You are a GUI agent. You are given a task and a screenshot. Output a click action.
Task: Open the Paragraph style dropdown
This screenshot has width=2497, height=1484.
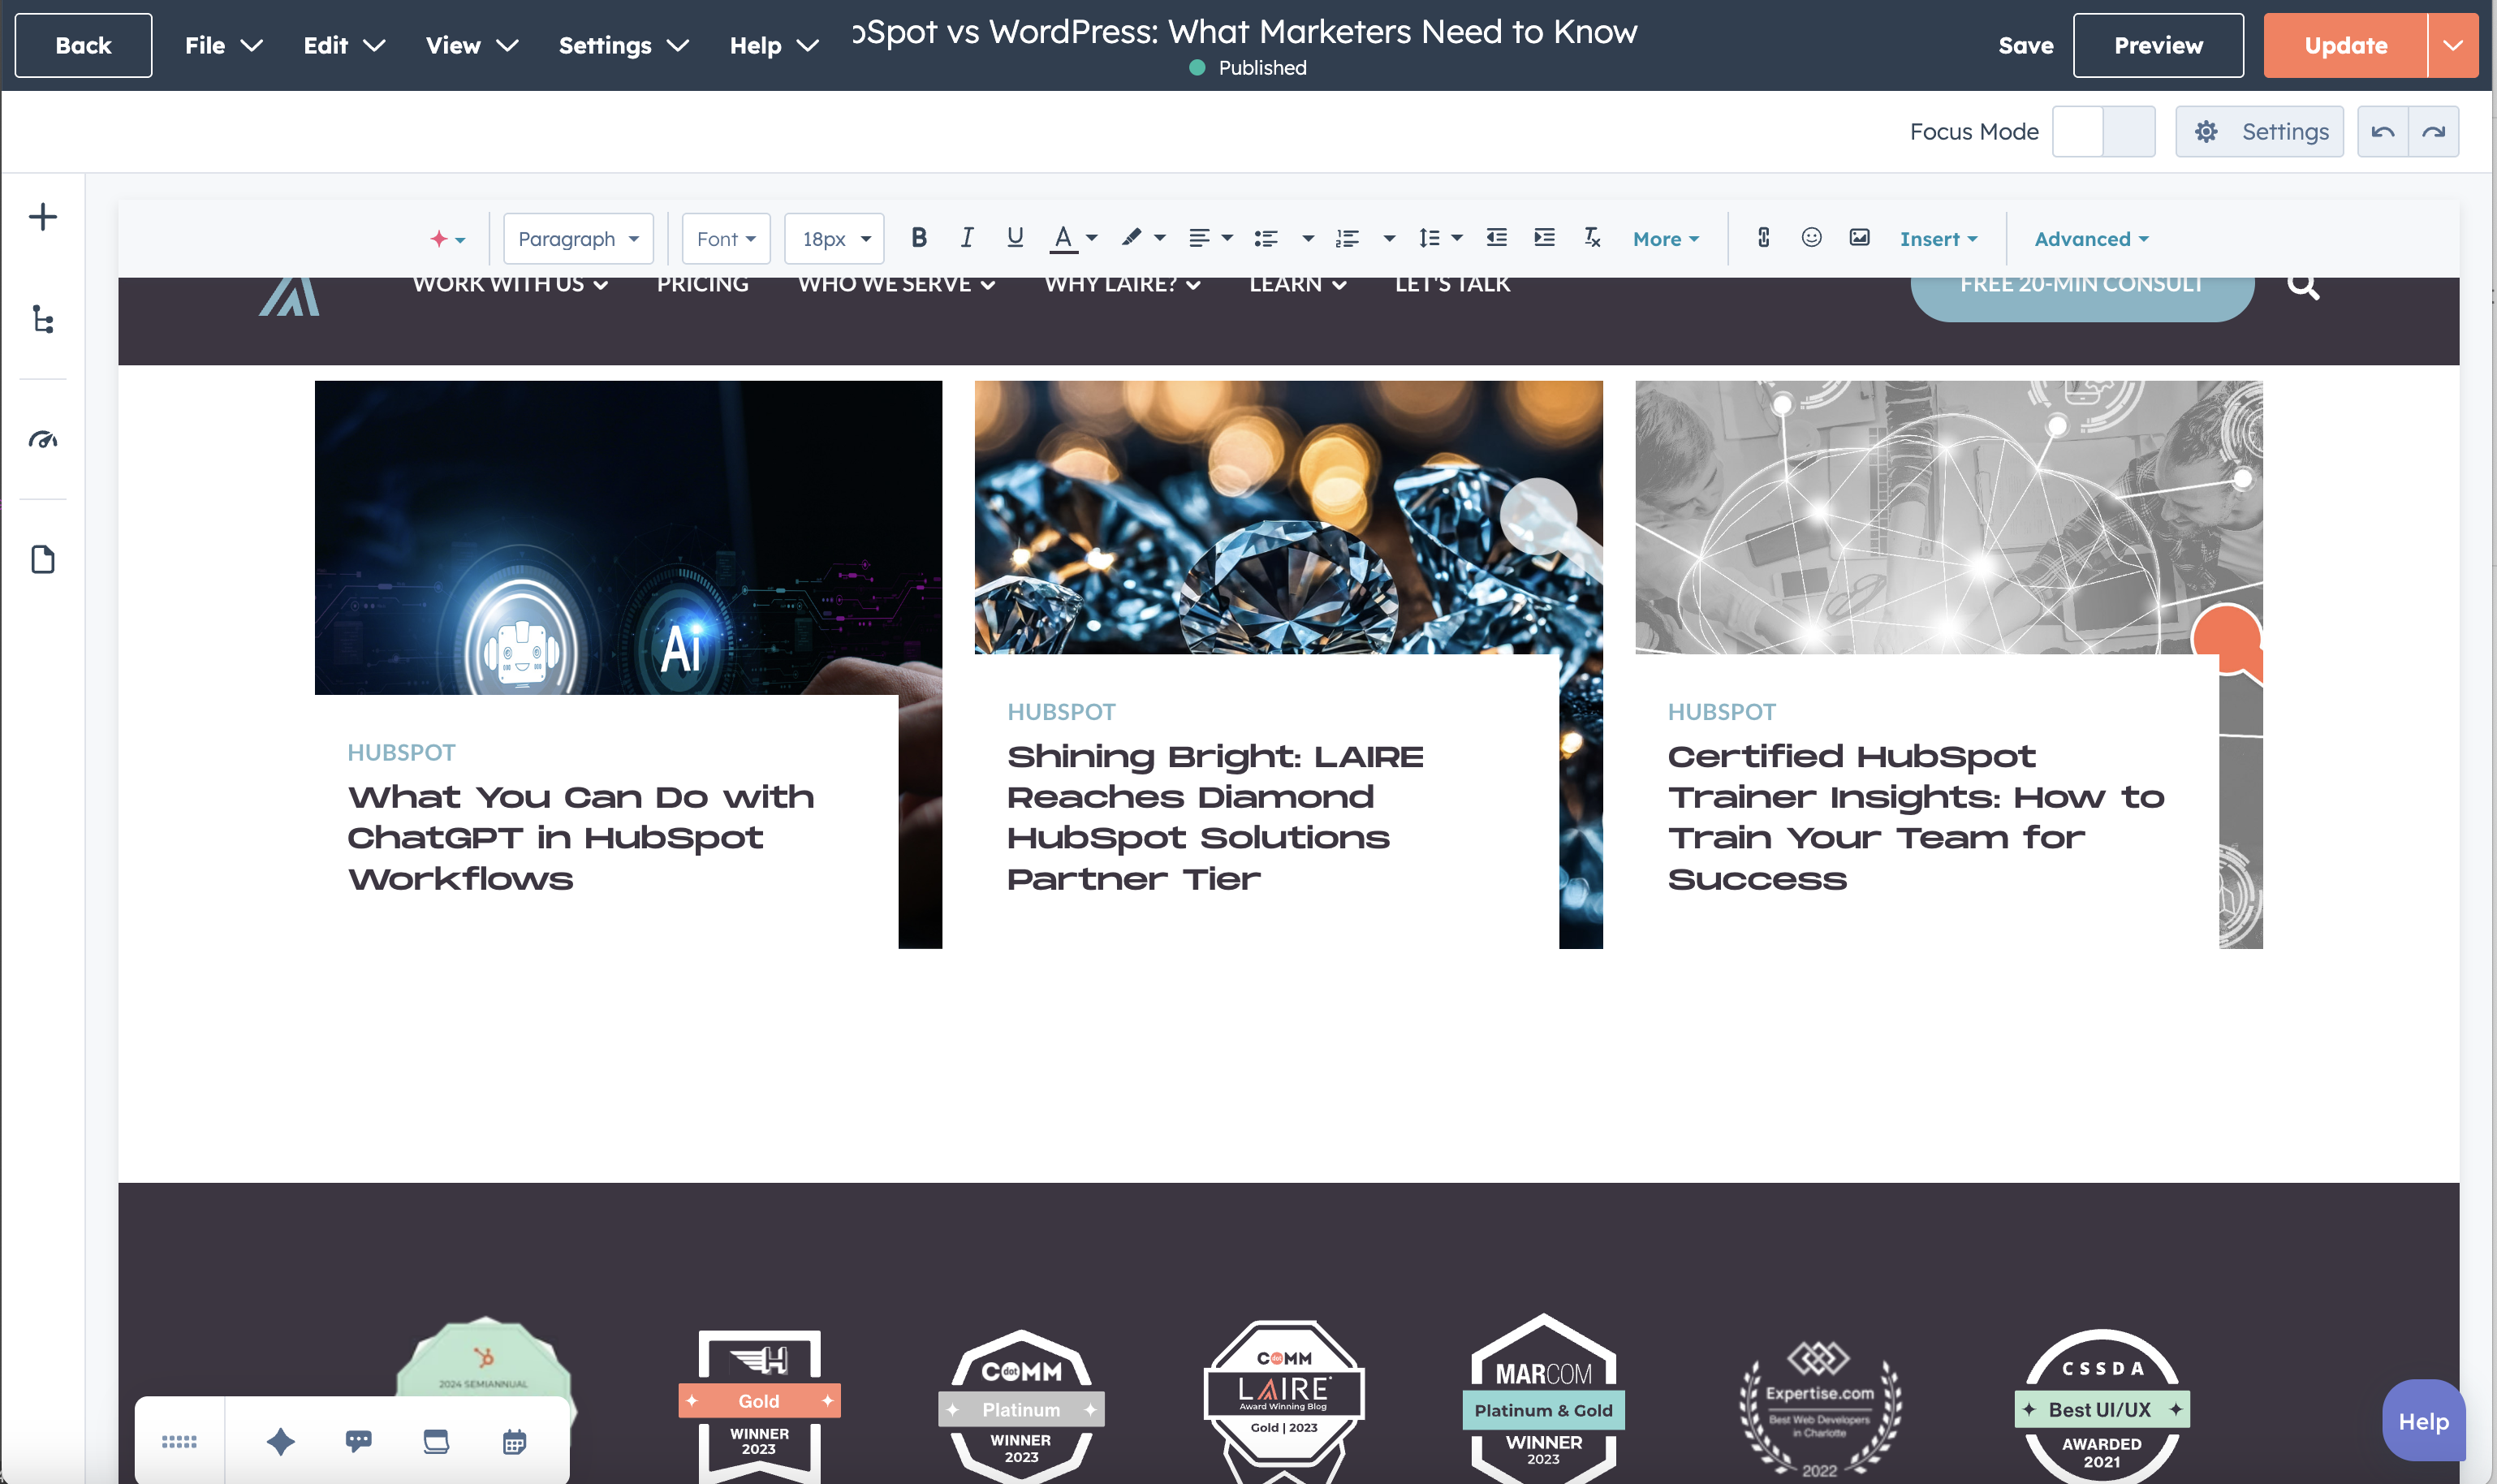point(578,239)
